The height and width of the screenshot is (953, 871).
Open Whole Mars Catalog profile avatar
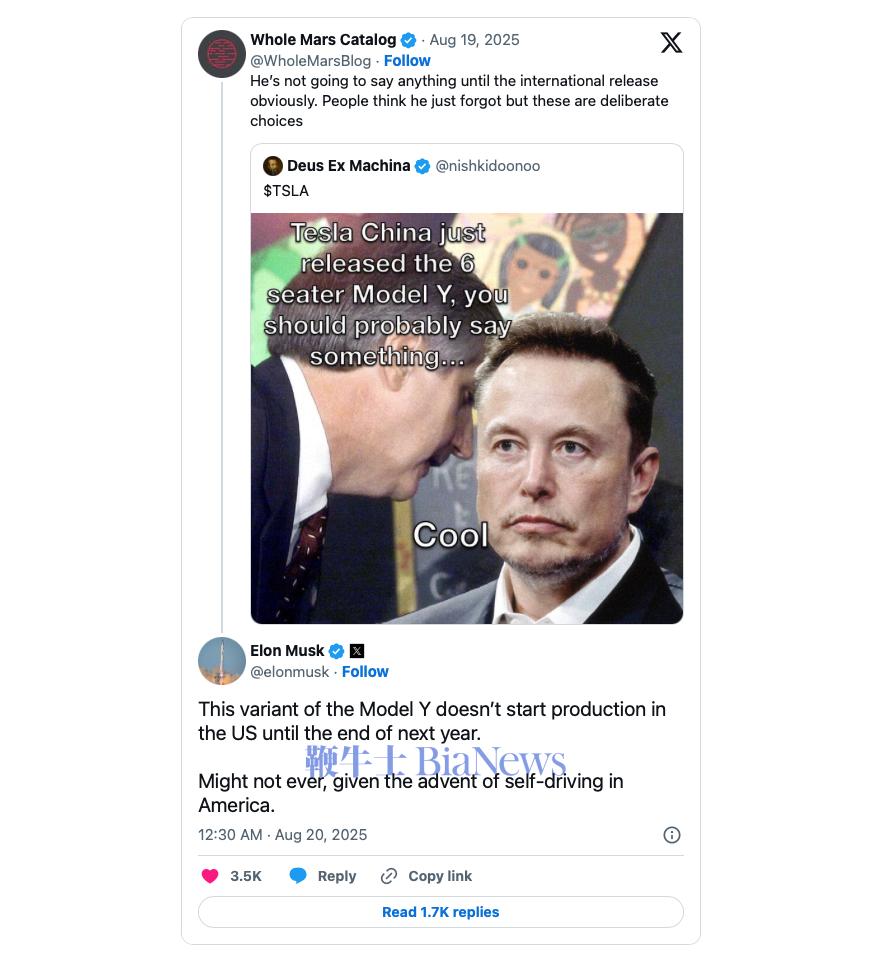pos(222,54)
